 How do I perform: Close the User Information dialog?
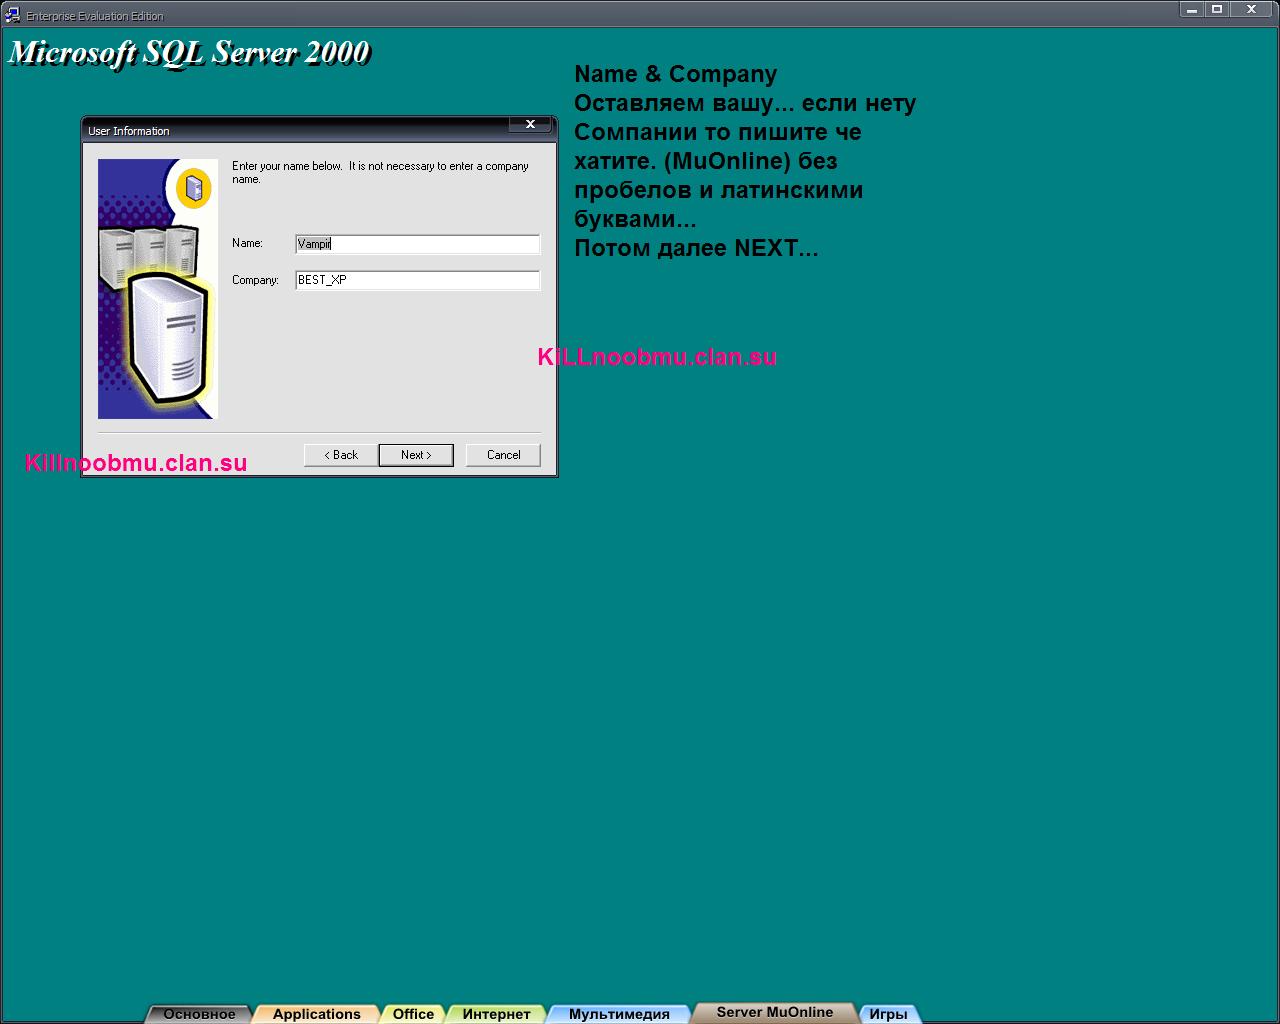tap(530, 124)
